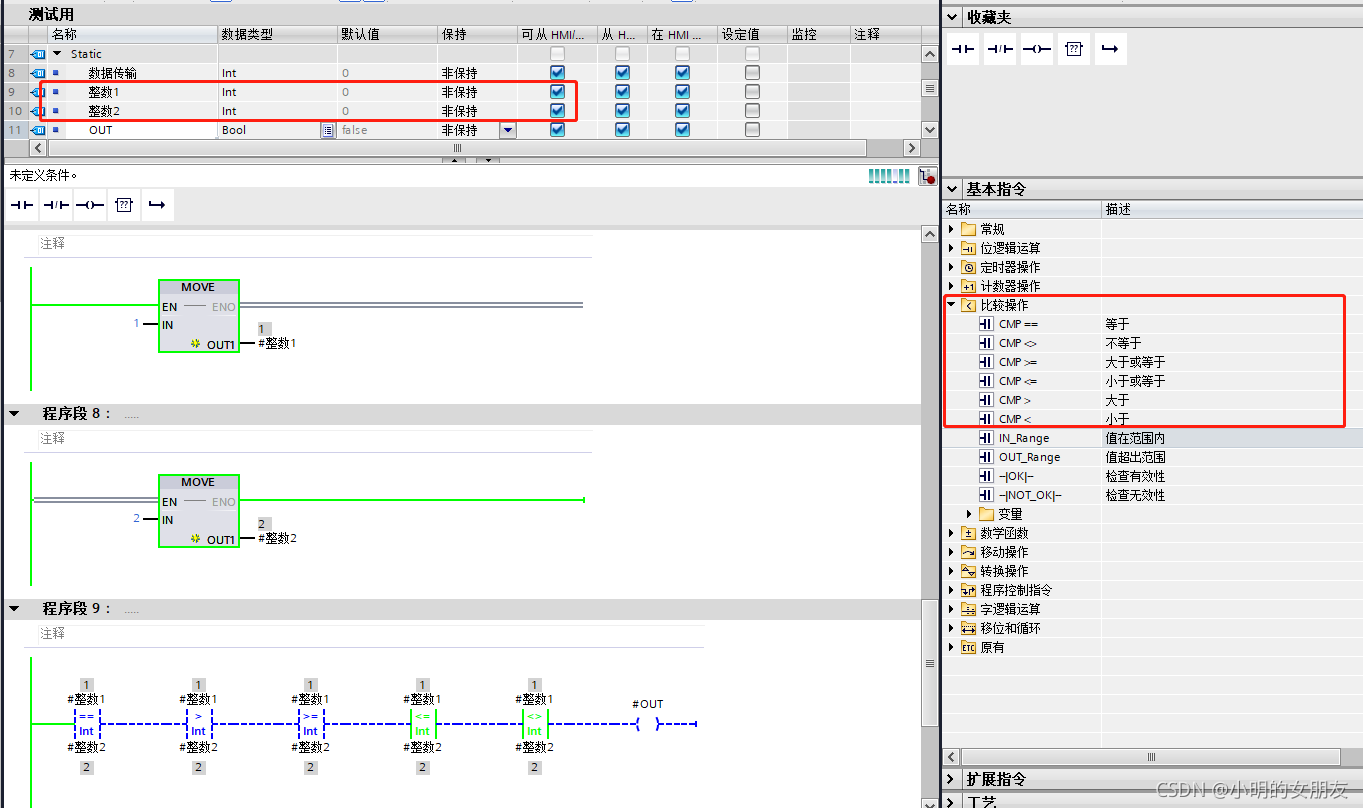
Task: Toggle HMI accessible checkbox for 整数1
Action: pos(557,92)
